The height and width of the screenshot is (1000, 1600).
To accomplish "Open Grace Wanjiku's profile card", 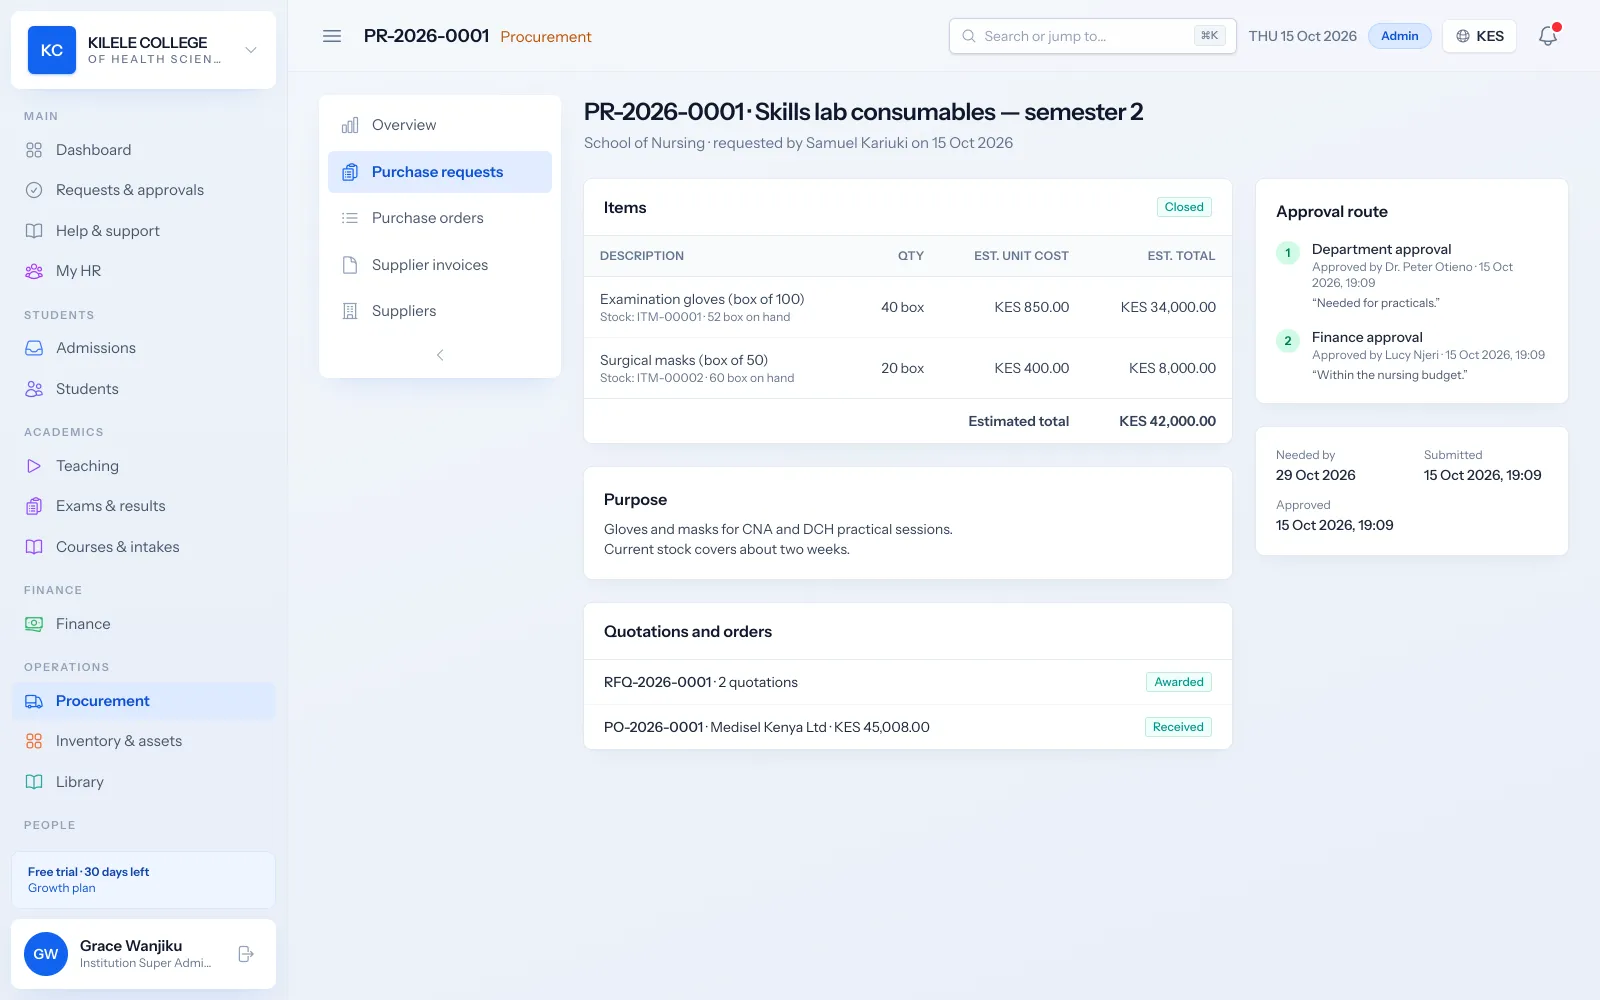I will [143, 954].
